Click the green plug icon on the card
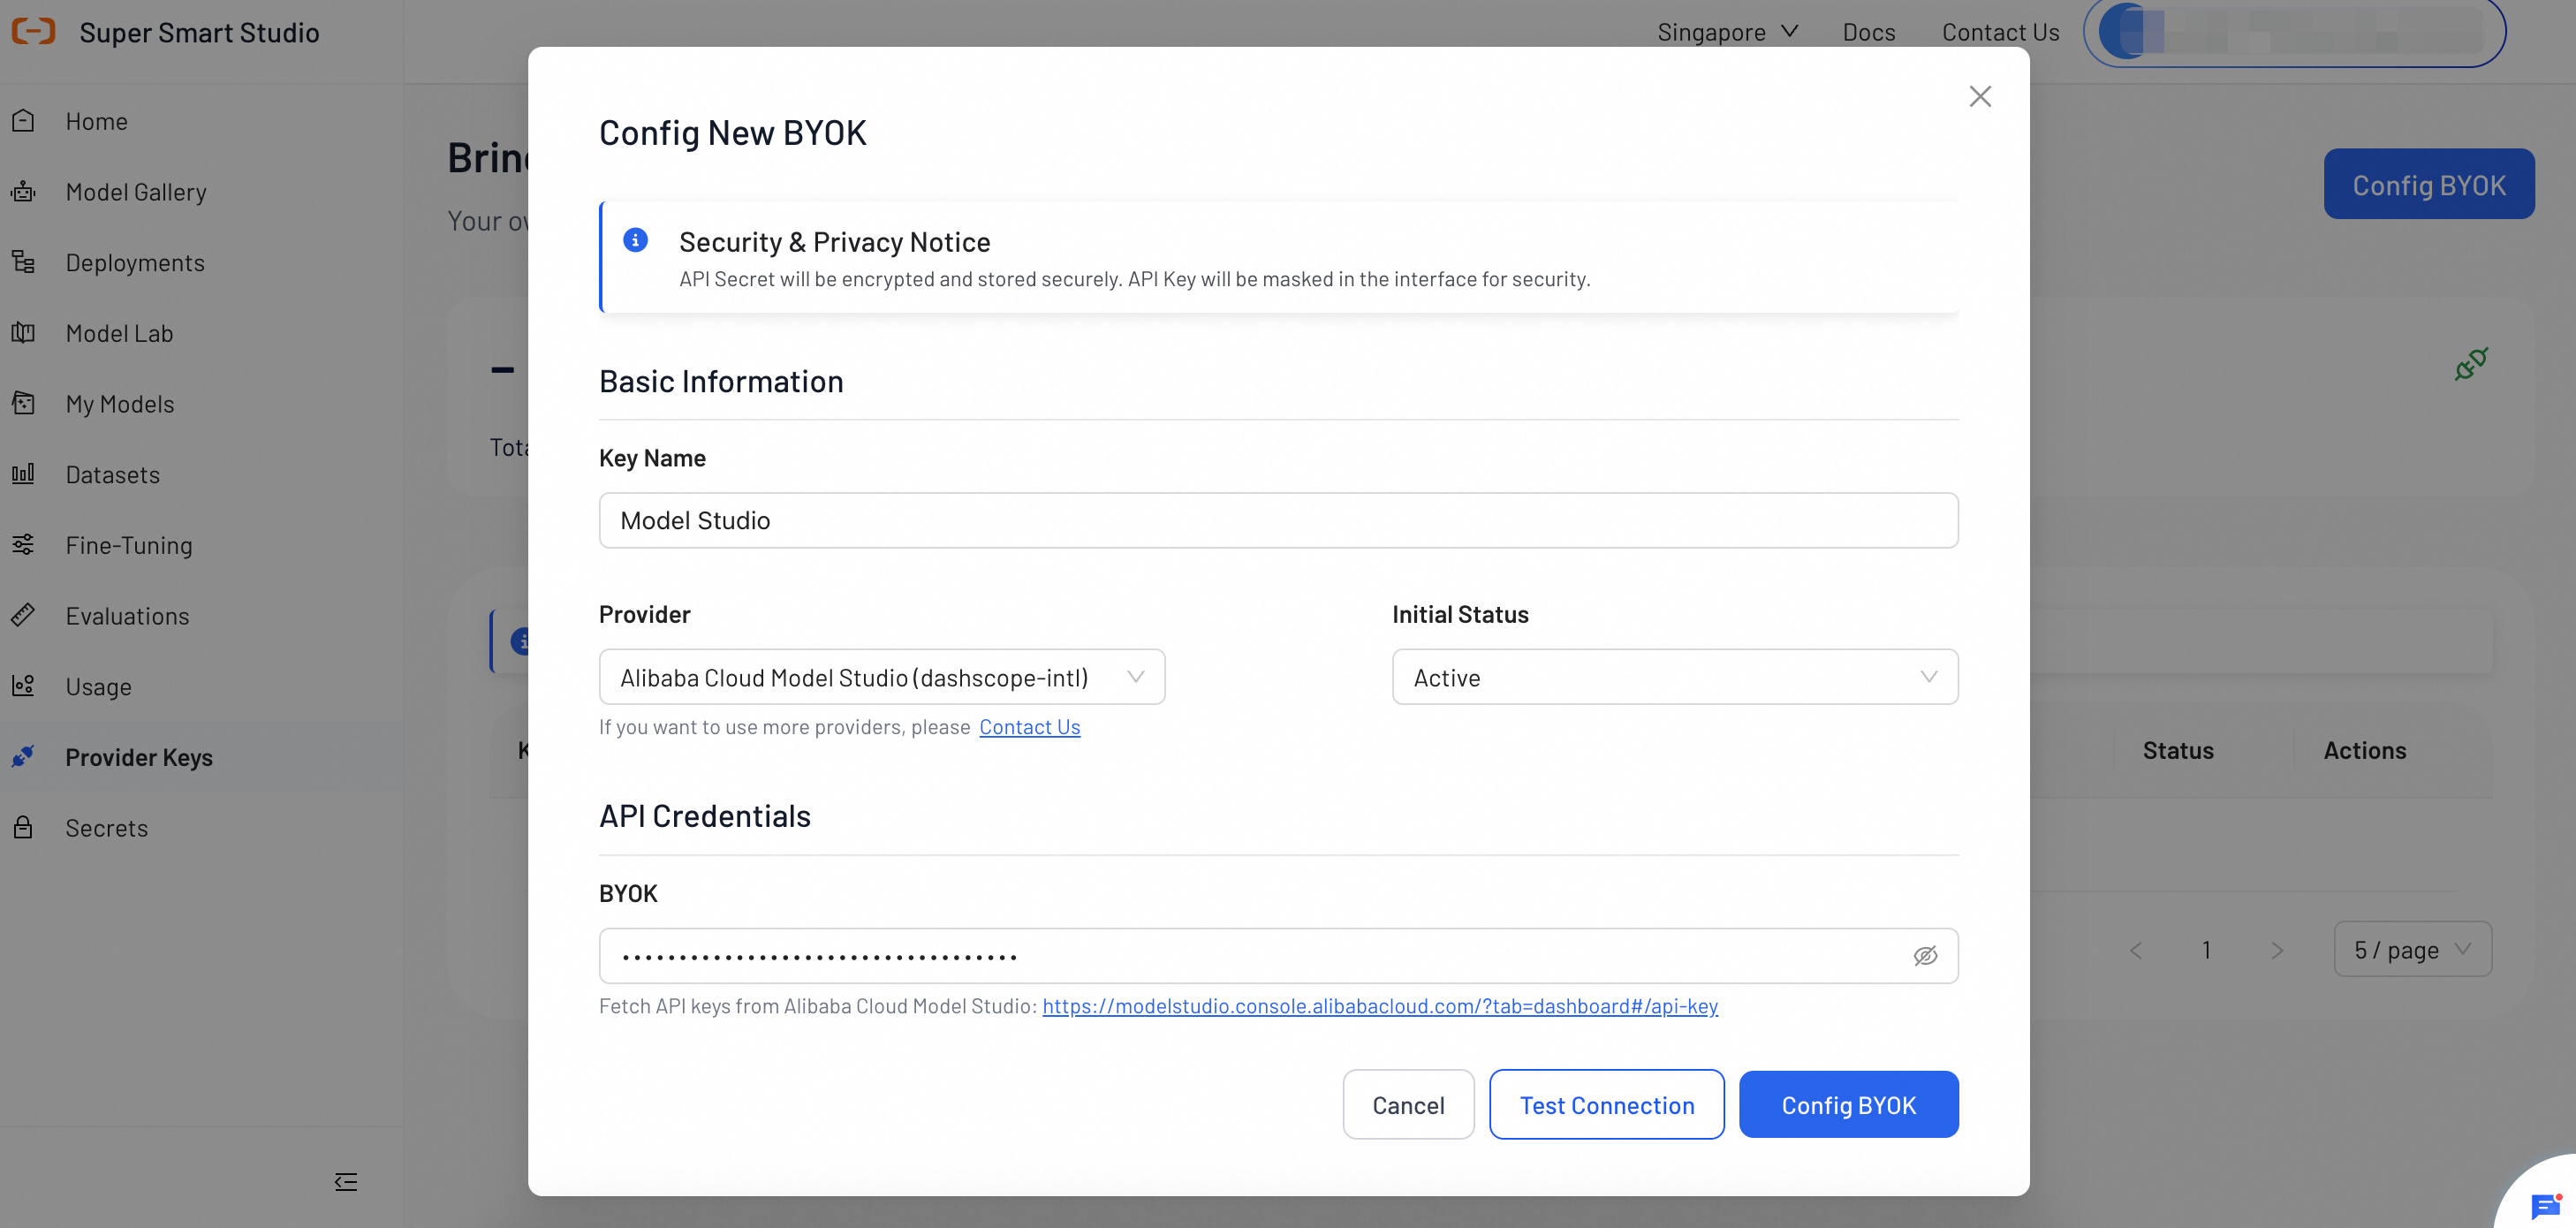This screenshot has width=2576, height=1228. click(2471, 364)
